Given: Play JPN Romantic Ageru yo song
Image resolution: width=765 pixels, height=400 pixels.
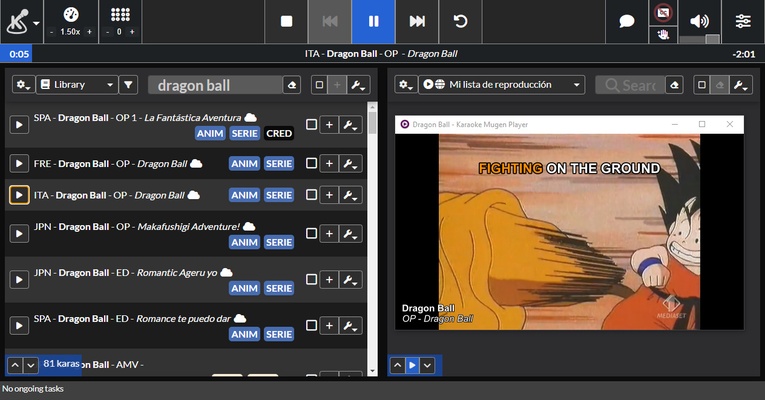Looking at the screenshot, I should pyautogui.click(x=19, y=280).
